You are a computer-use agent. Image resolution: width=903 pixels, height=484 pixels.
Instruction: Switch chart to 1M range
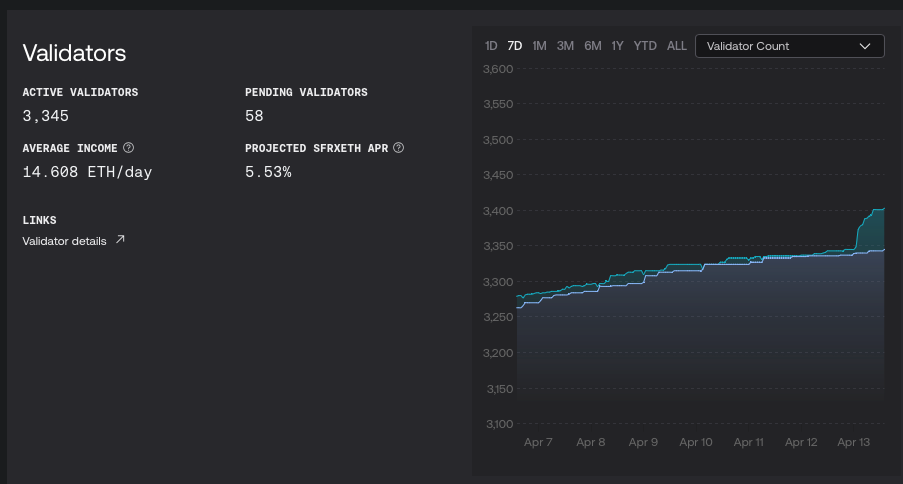pos(540,46)
